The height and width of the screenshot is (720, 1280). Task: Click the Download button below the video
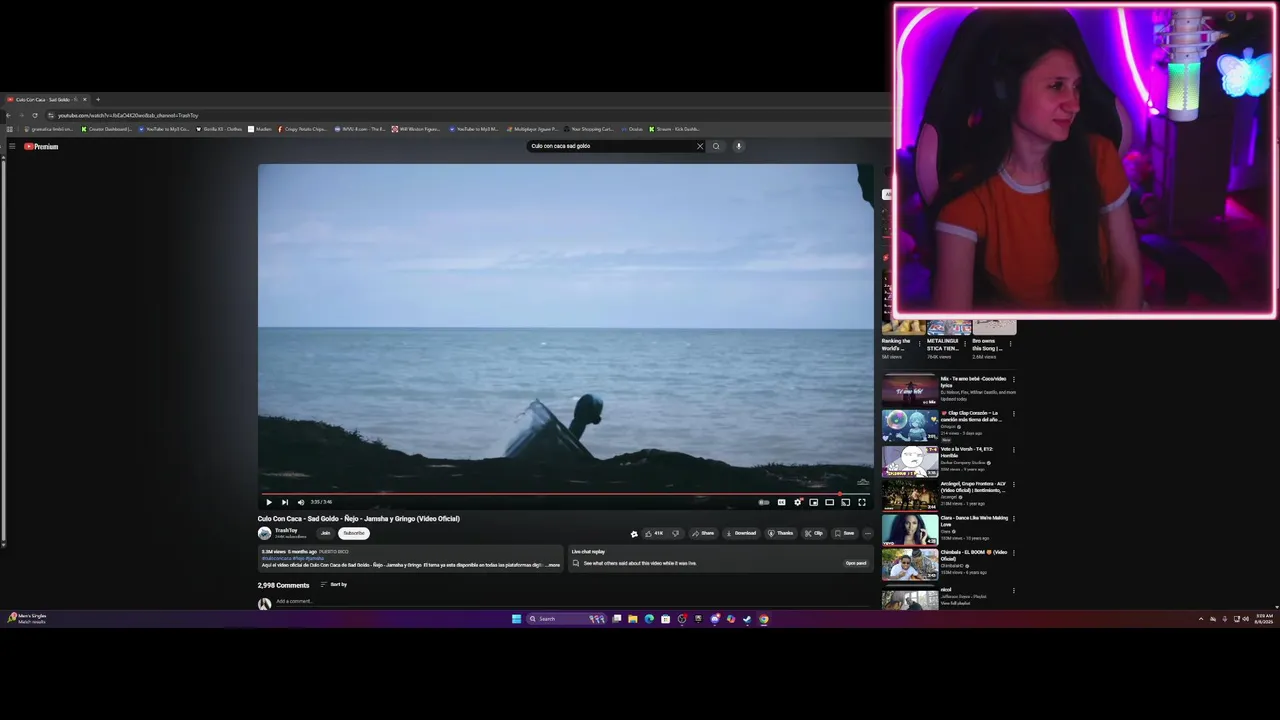741,533
